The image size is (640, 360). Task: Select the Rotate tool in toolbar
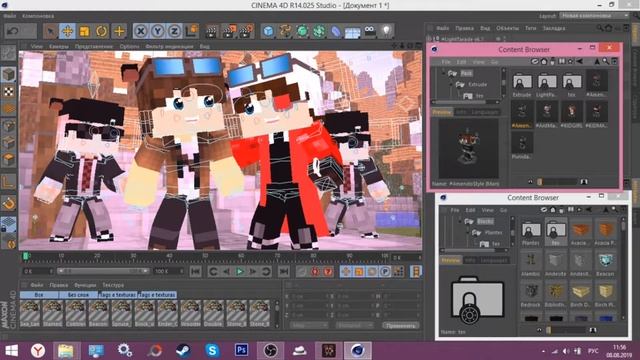point(102,31)
